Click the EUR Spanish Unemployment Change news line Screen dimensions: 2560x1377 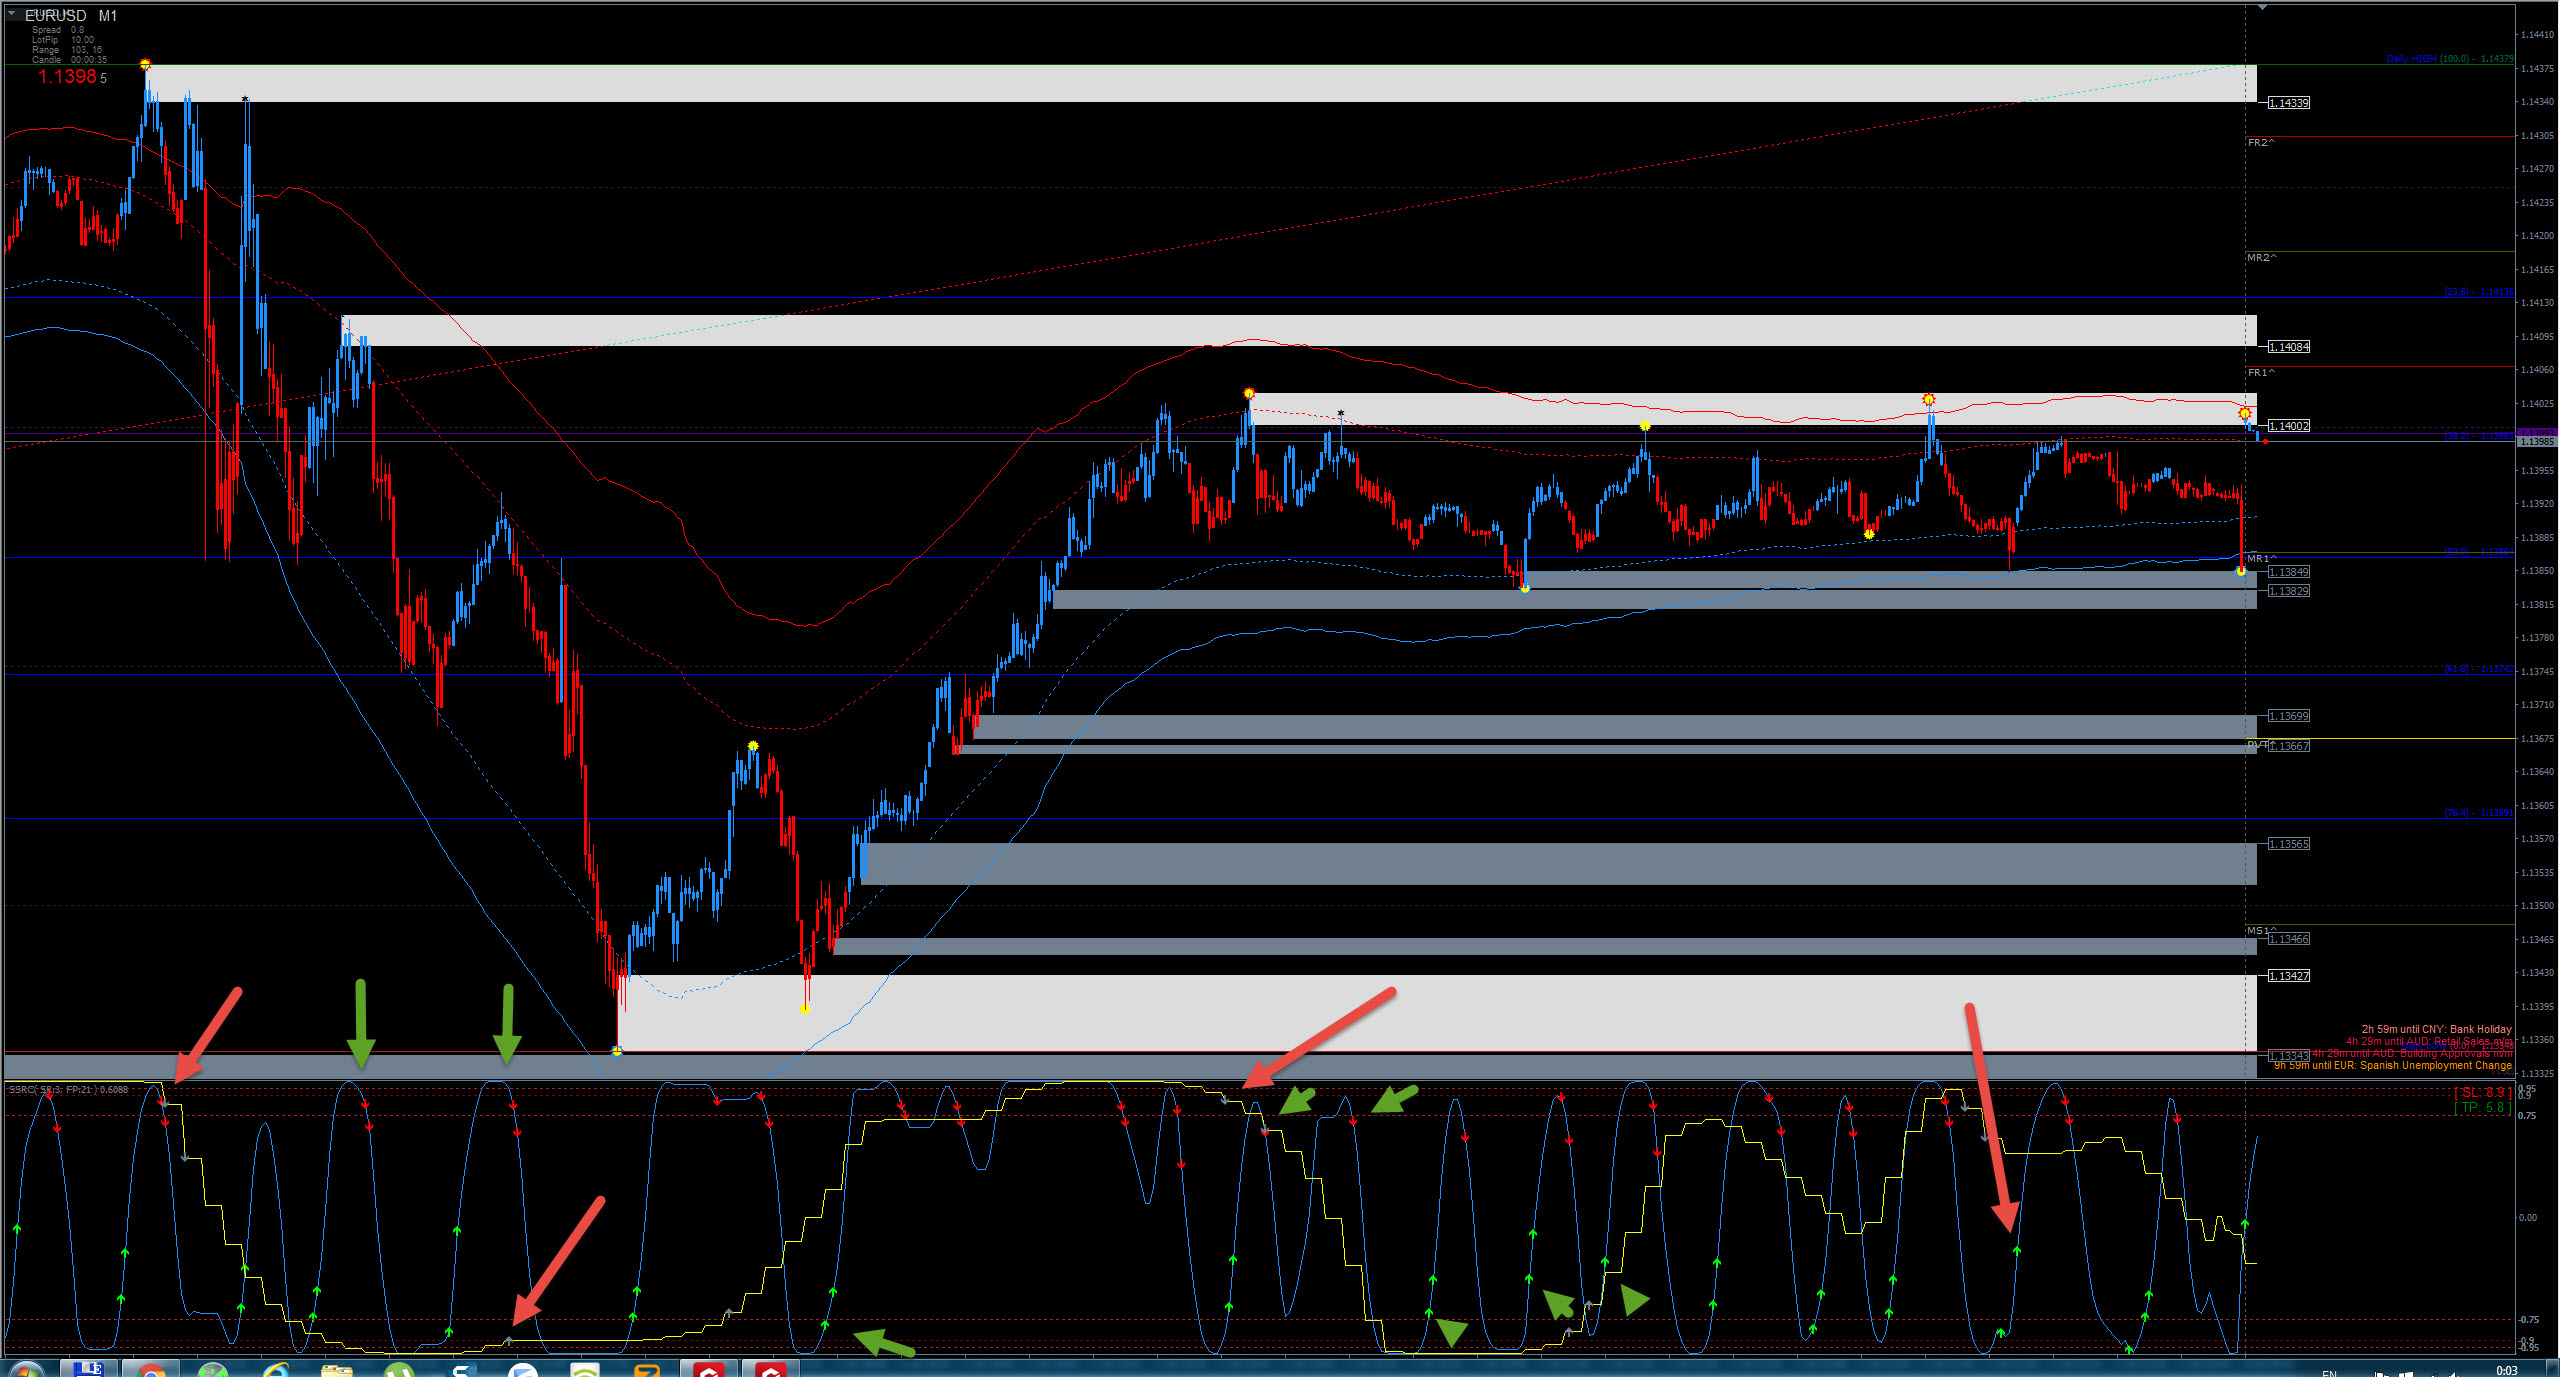click(x=2393, y=1066)
